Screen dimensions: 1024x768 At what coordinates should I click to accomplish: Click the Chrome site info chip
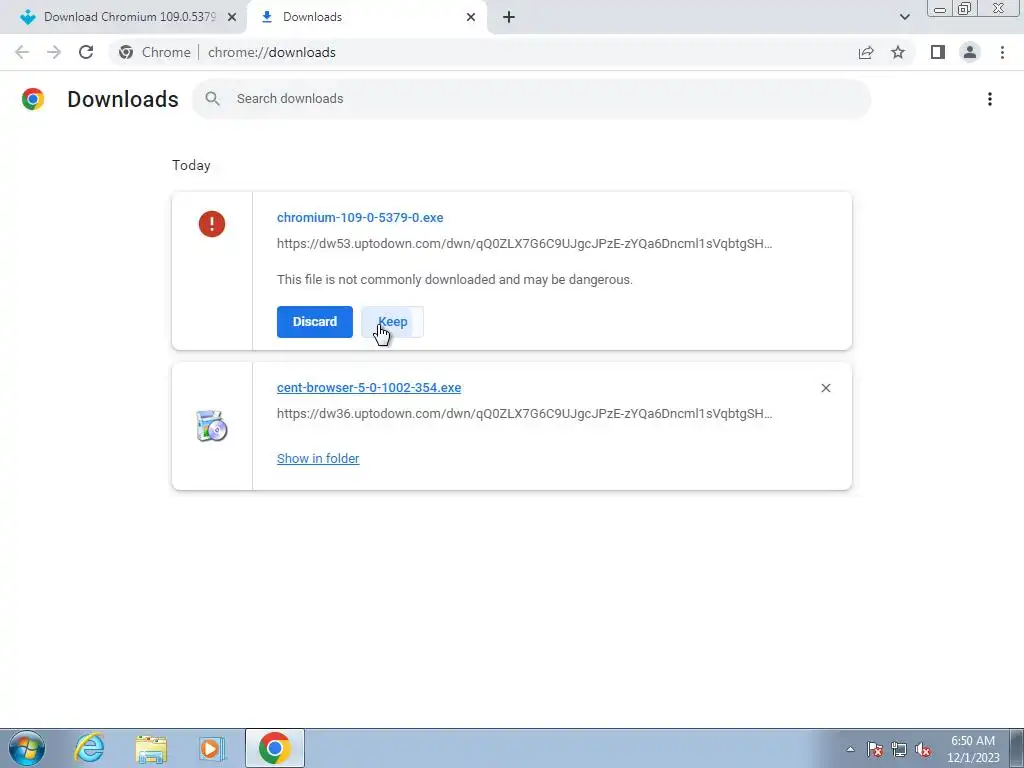(x=155, y=52)
